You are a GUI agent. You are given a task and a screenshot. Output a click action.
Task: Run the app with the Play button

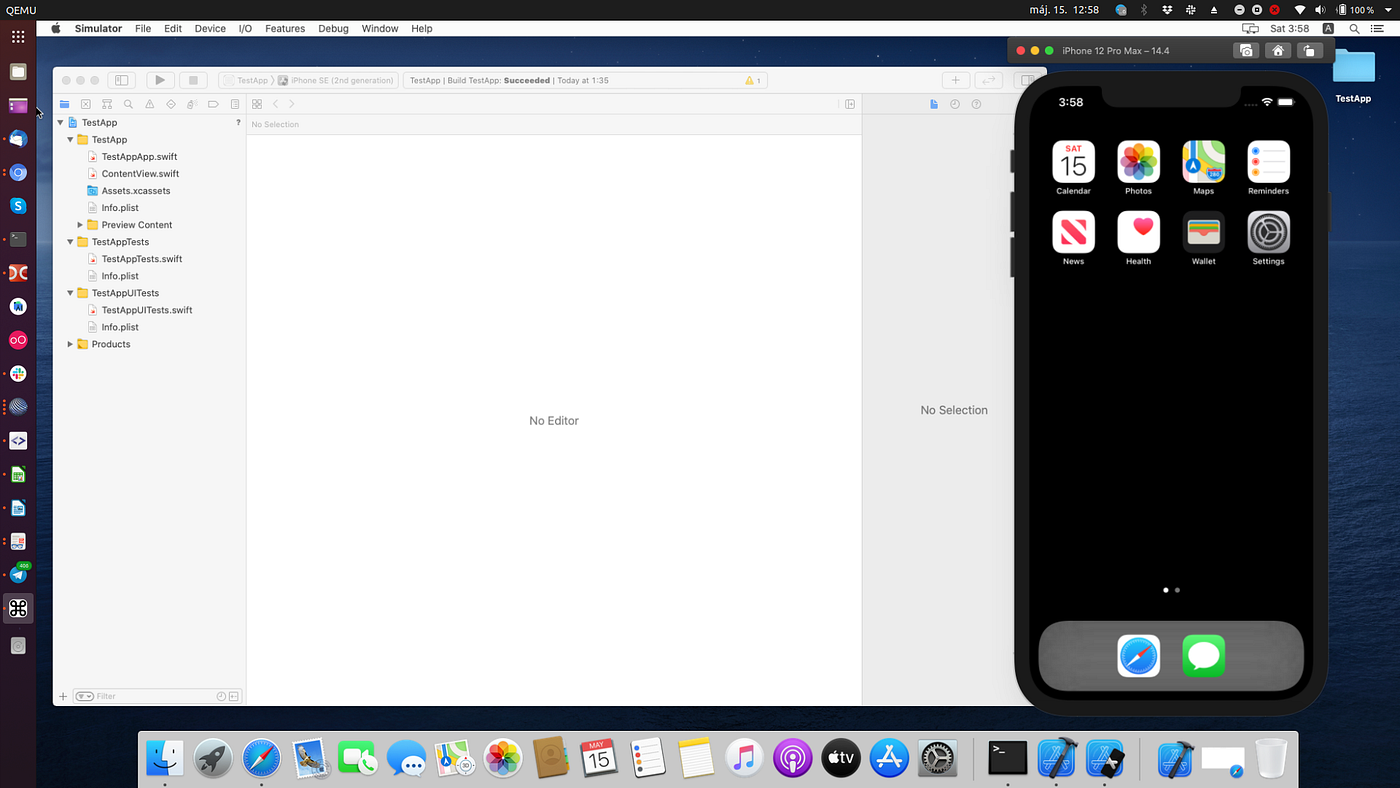(160, 80)
